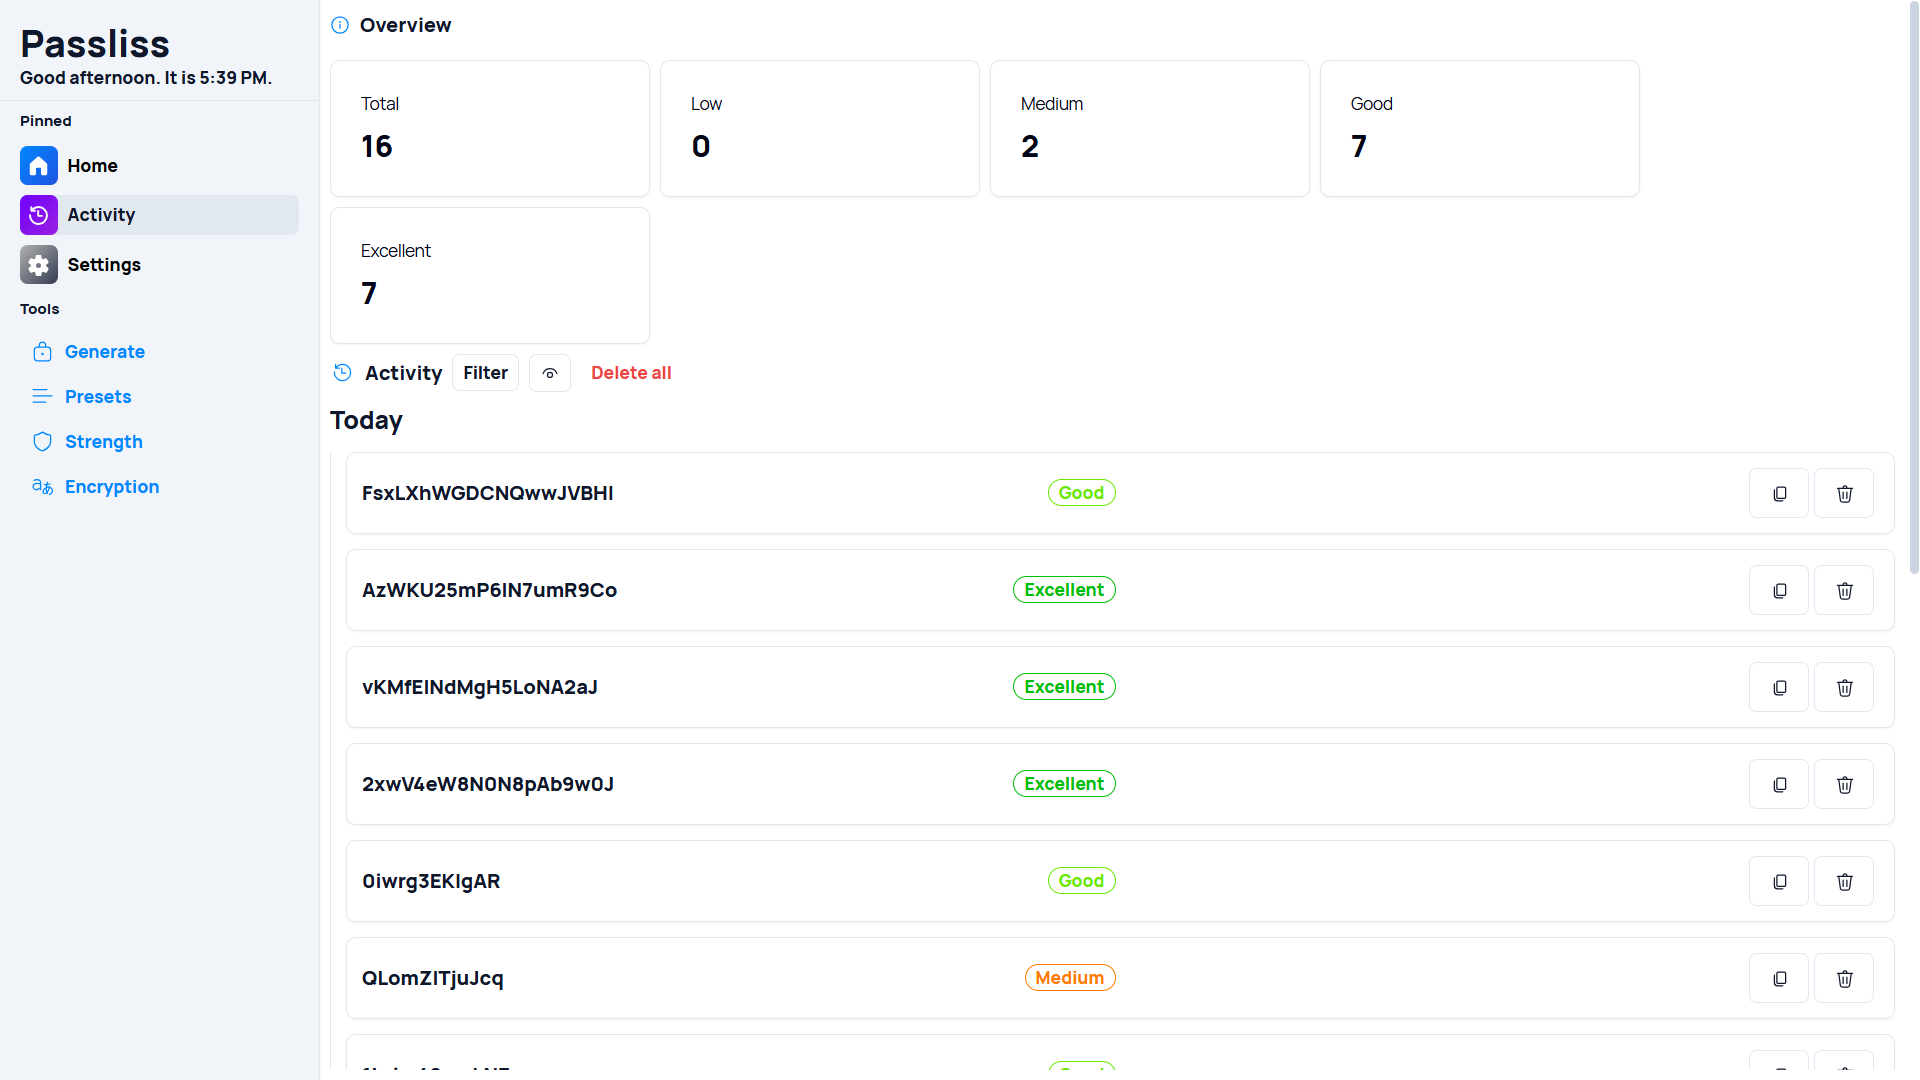Open the Home page from the sidebar
The height and width of the screenshot is (1080, 1920).
tap(159, 166)
